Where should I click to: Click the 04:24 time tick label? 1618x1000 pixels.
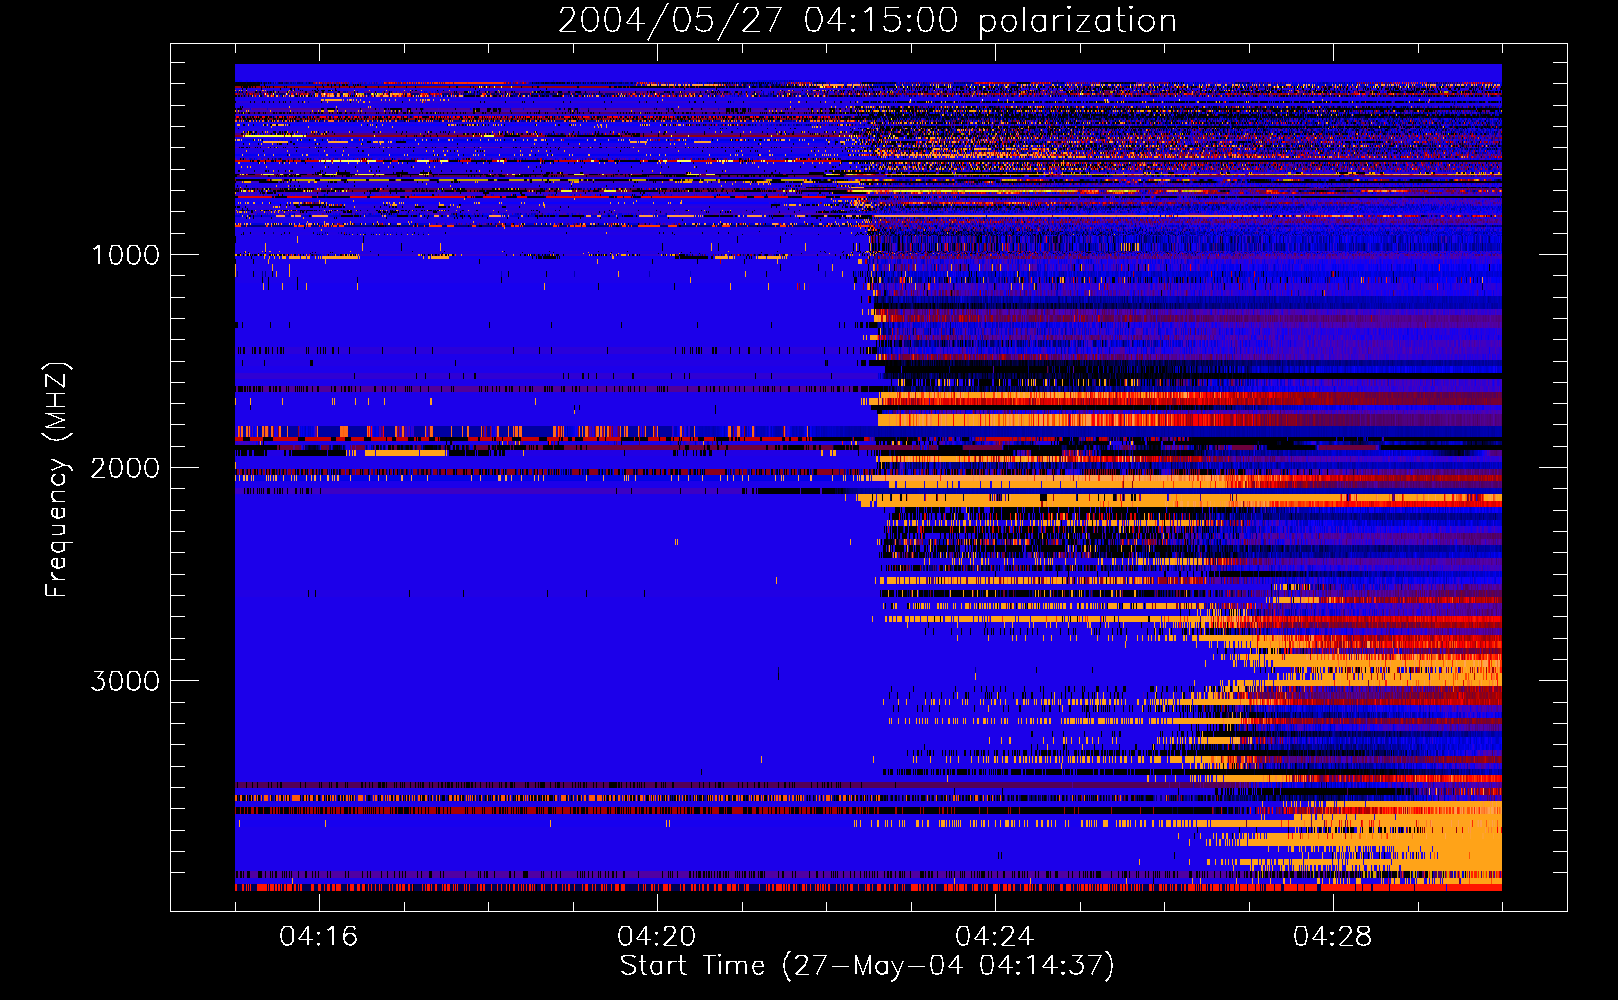[x=995, y=937]
